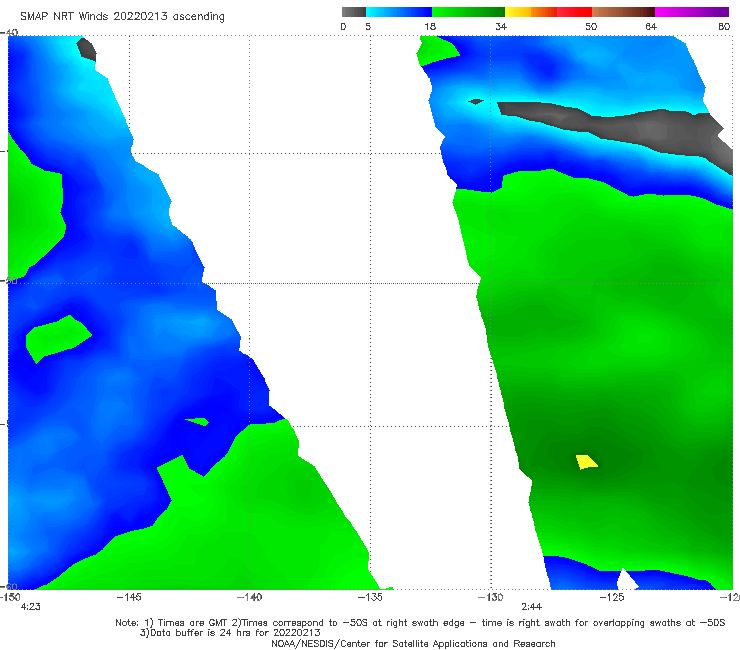Click the longitude label -135
This screenshot has height=650, width=740.
pyautogui.click(x=370, y=597)
